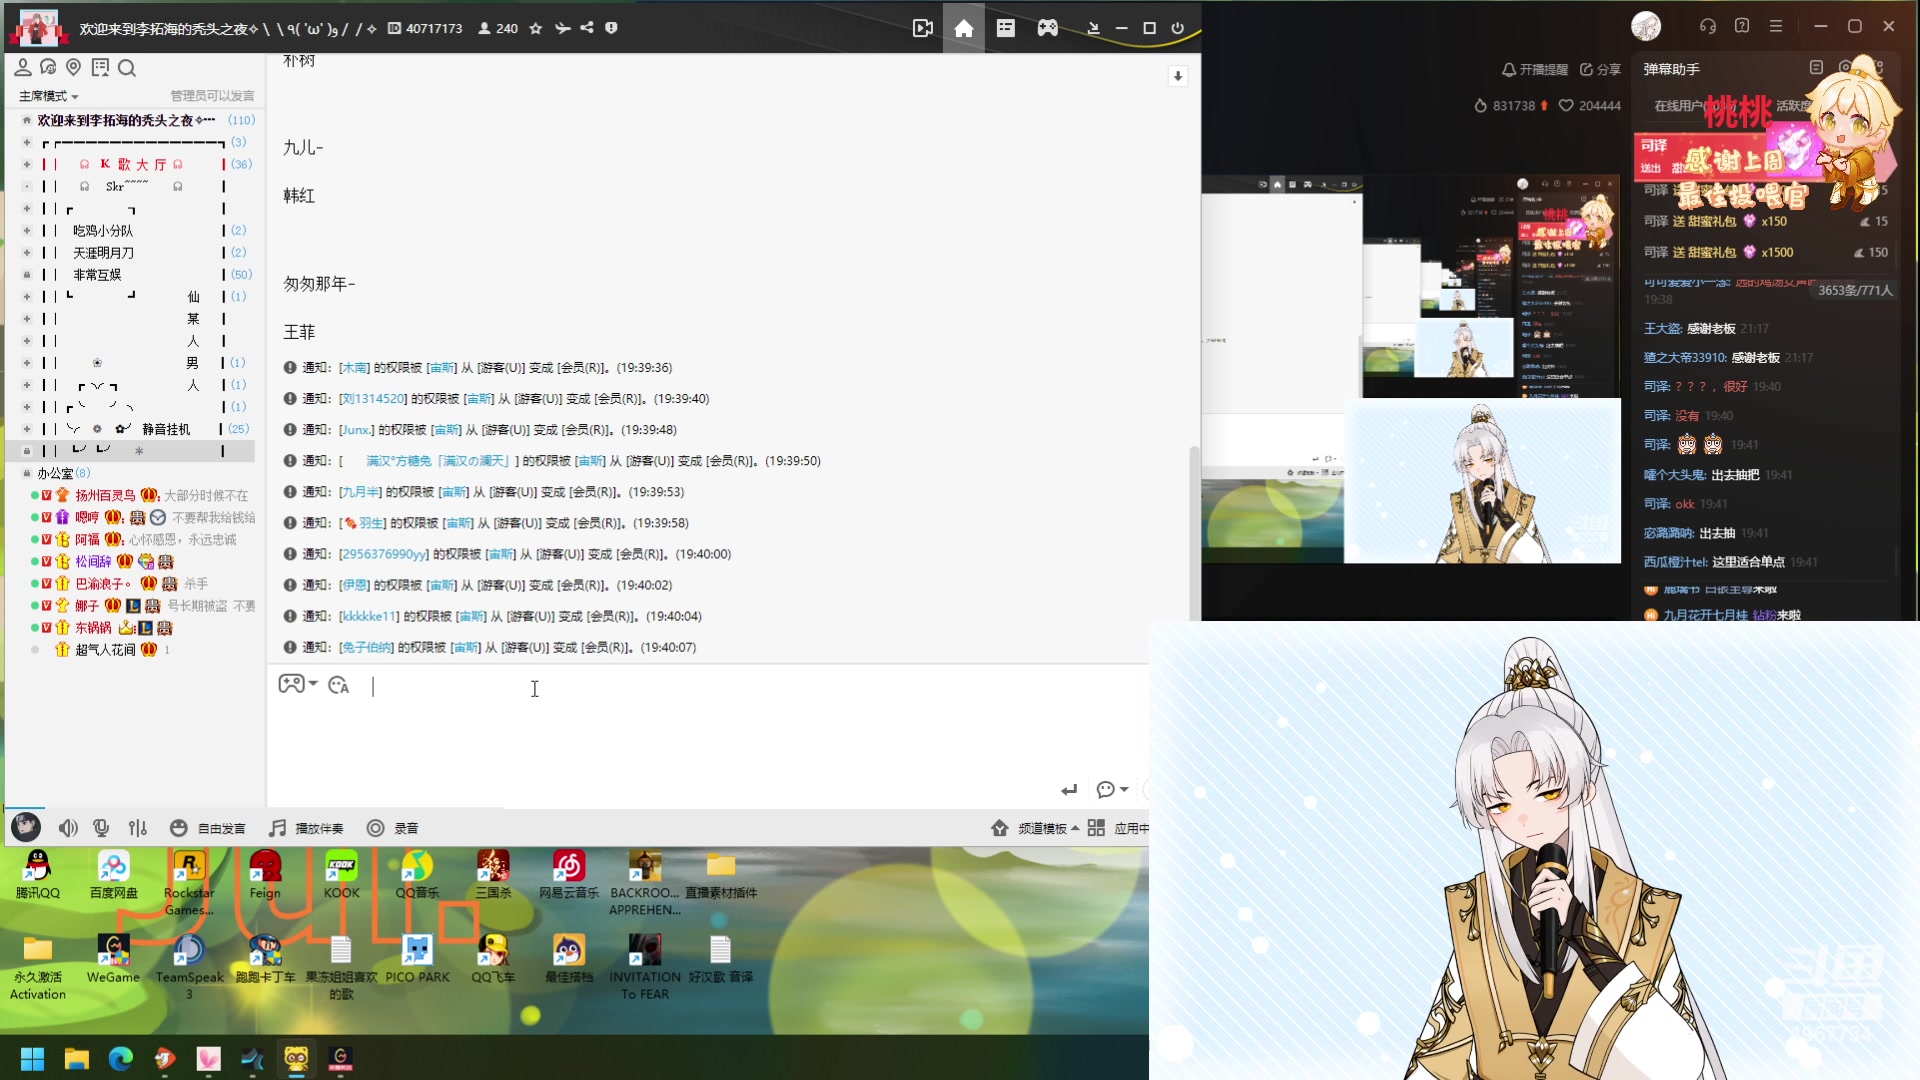
Task: Open the game controller dropdown above chat input
Action: [x=297, y=684]
